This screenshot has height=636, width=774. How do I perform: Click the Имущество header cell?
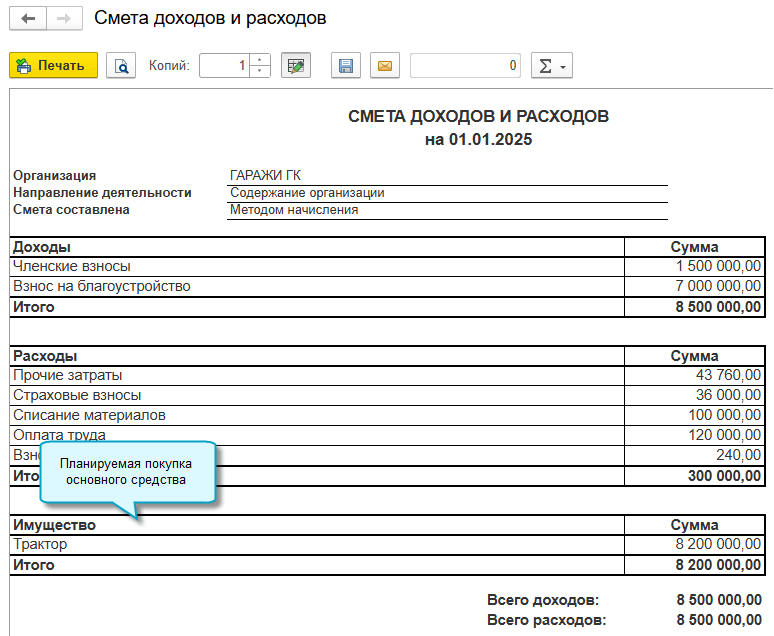tap(317, 525)
